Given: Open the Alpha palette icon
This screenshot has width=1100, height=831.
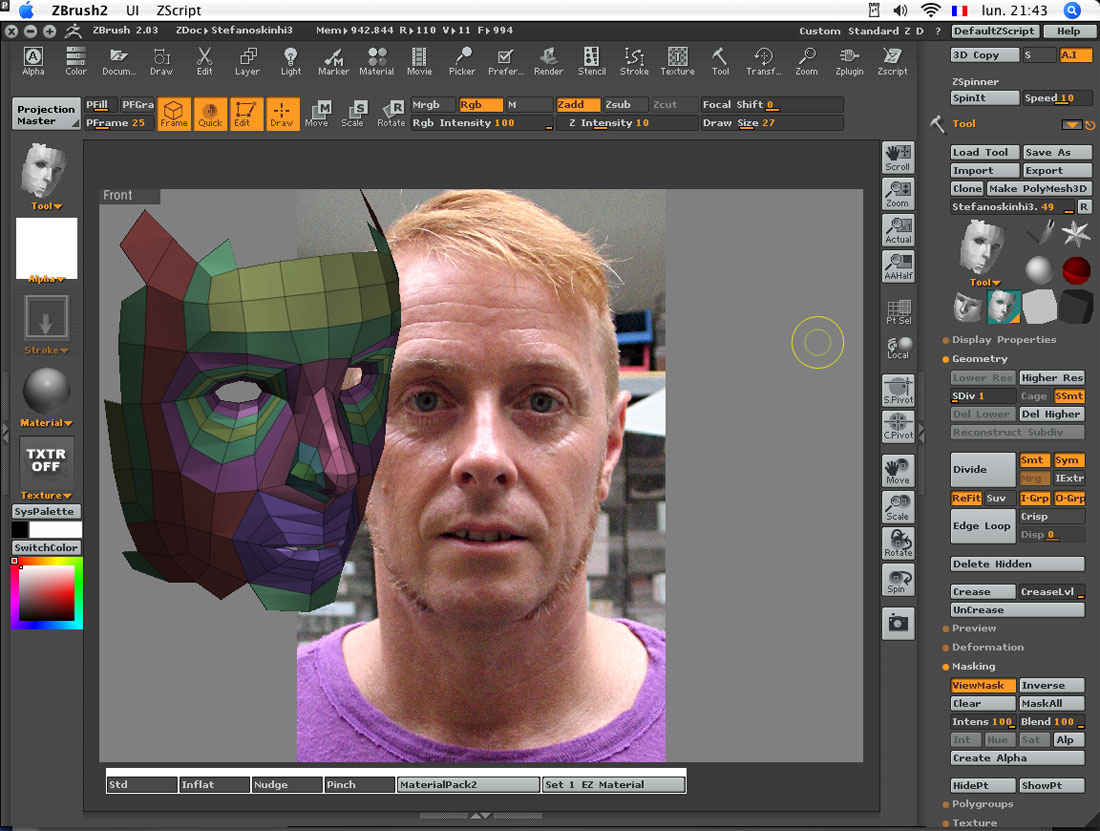Looking at the screenshot, I should click(x=33, y=61).
